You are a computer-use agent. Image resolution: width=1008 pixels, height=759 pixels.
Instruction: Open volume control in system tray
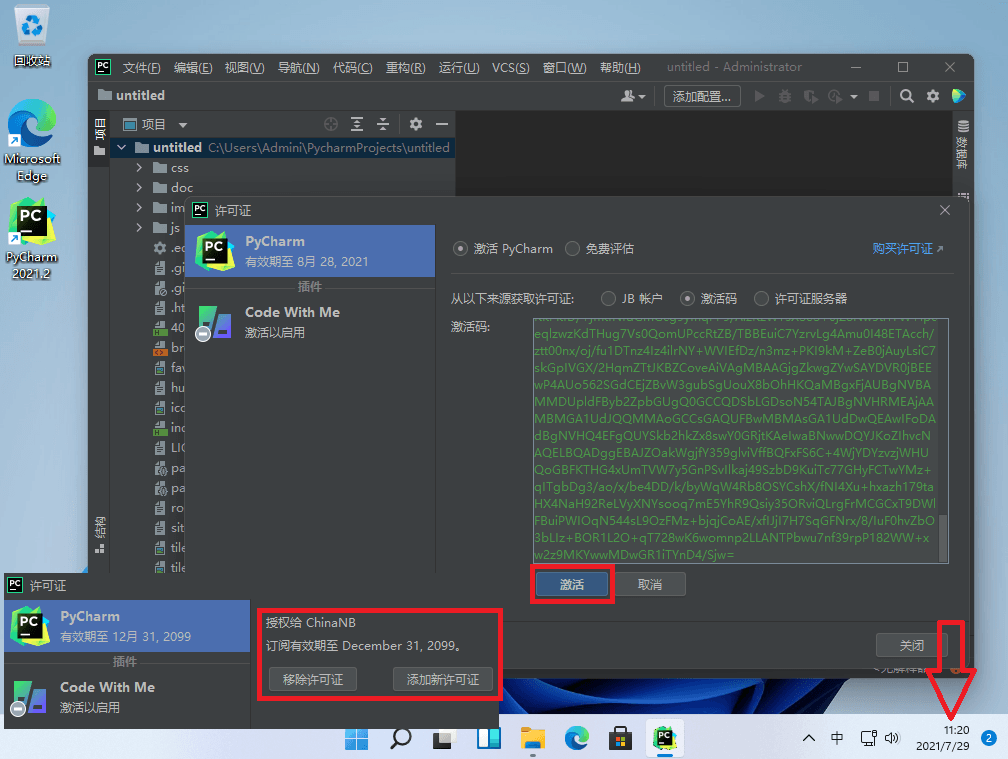coord(892,738)
